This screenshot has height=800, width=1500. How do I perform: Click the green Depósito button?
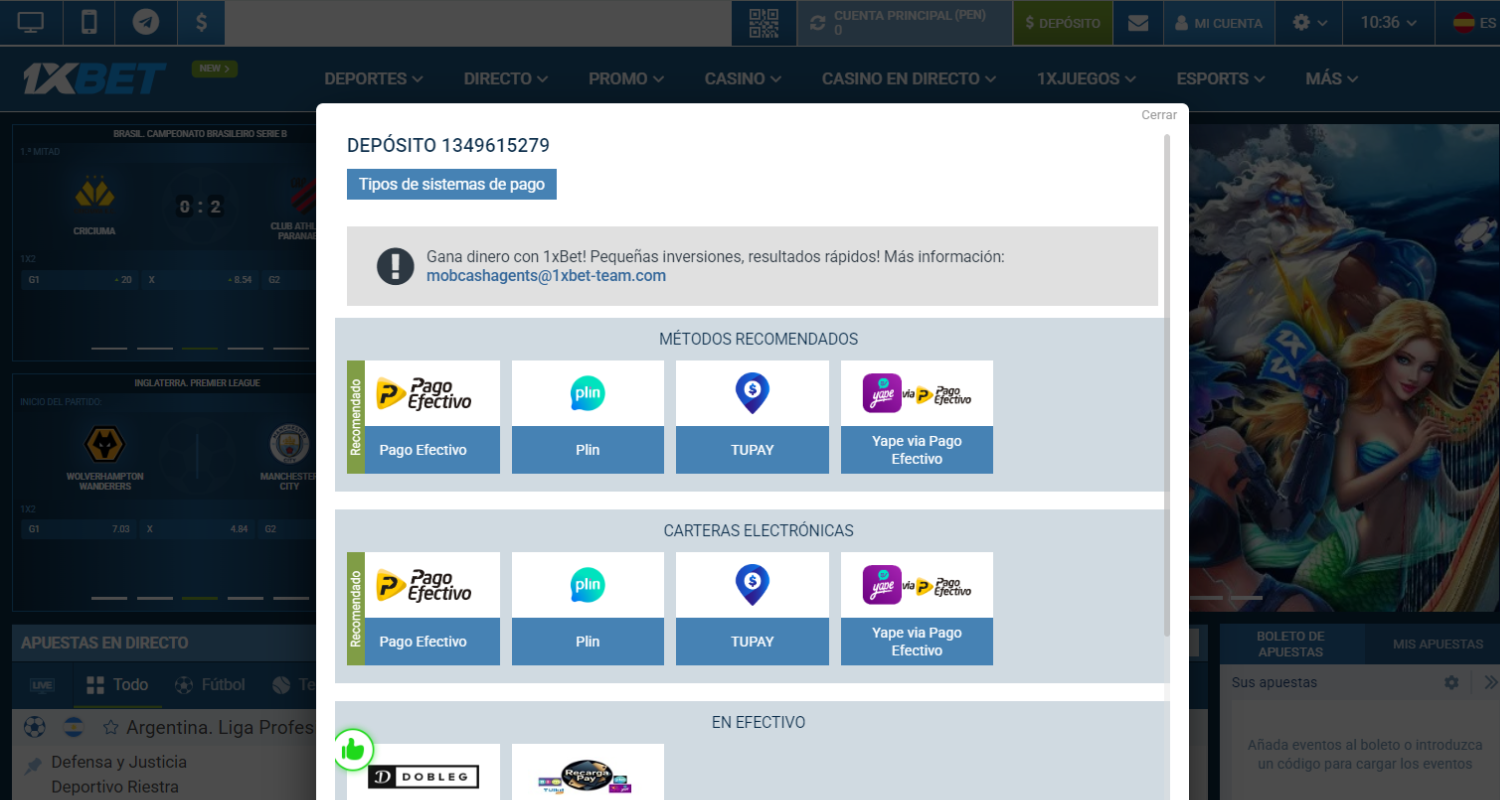pos(1062,23)
